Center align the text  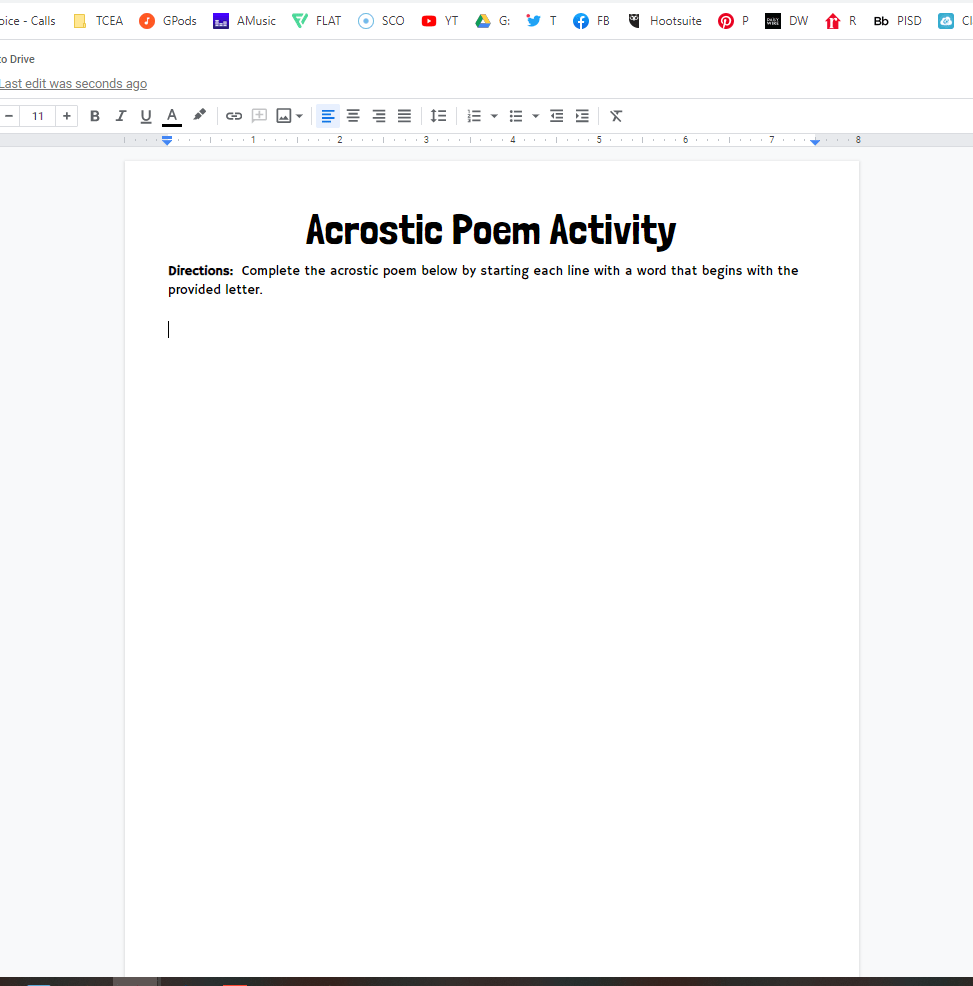[353, 115]
